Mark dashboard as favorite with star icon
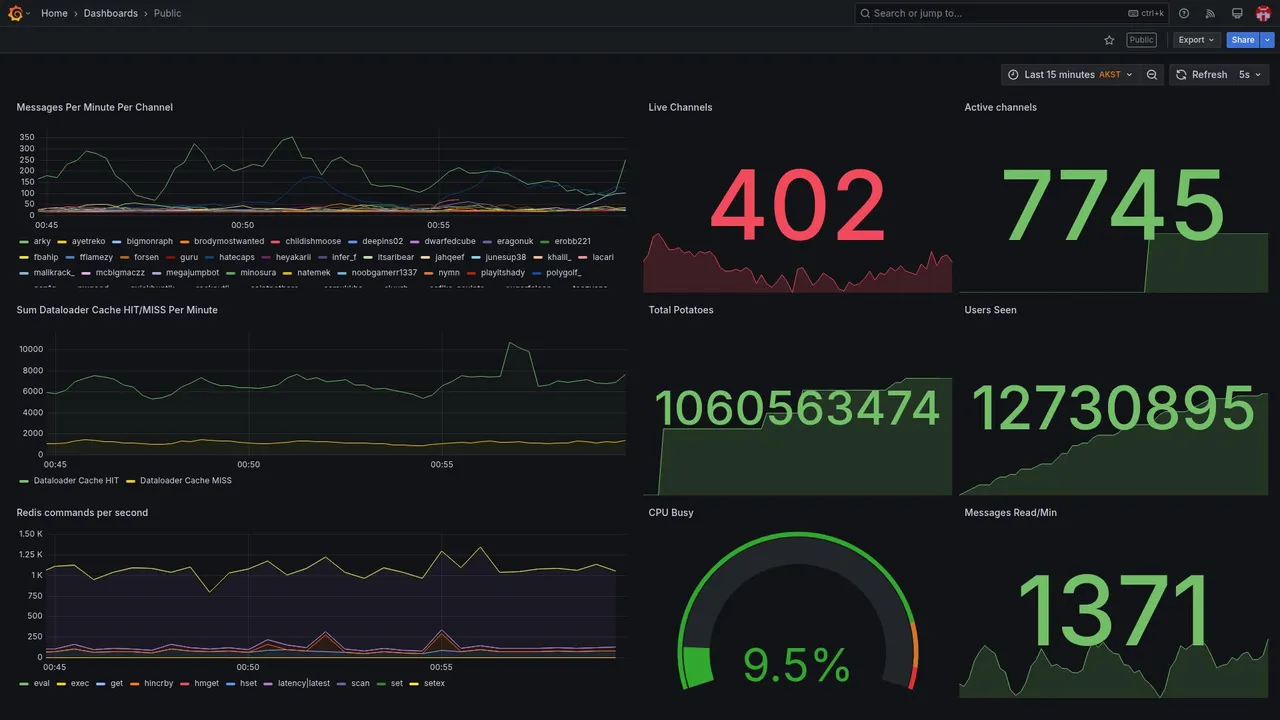Viewport: 1280px width, 720px height. tap(1109, 40)
